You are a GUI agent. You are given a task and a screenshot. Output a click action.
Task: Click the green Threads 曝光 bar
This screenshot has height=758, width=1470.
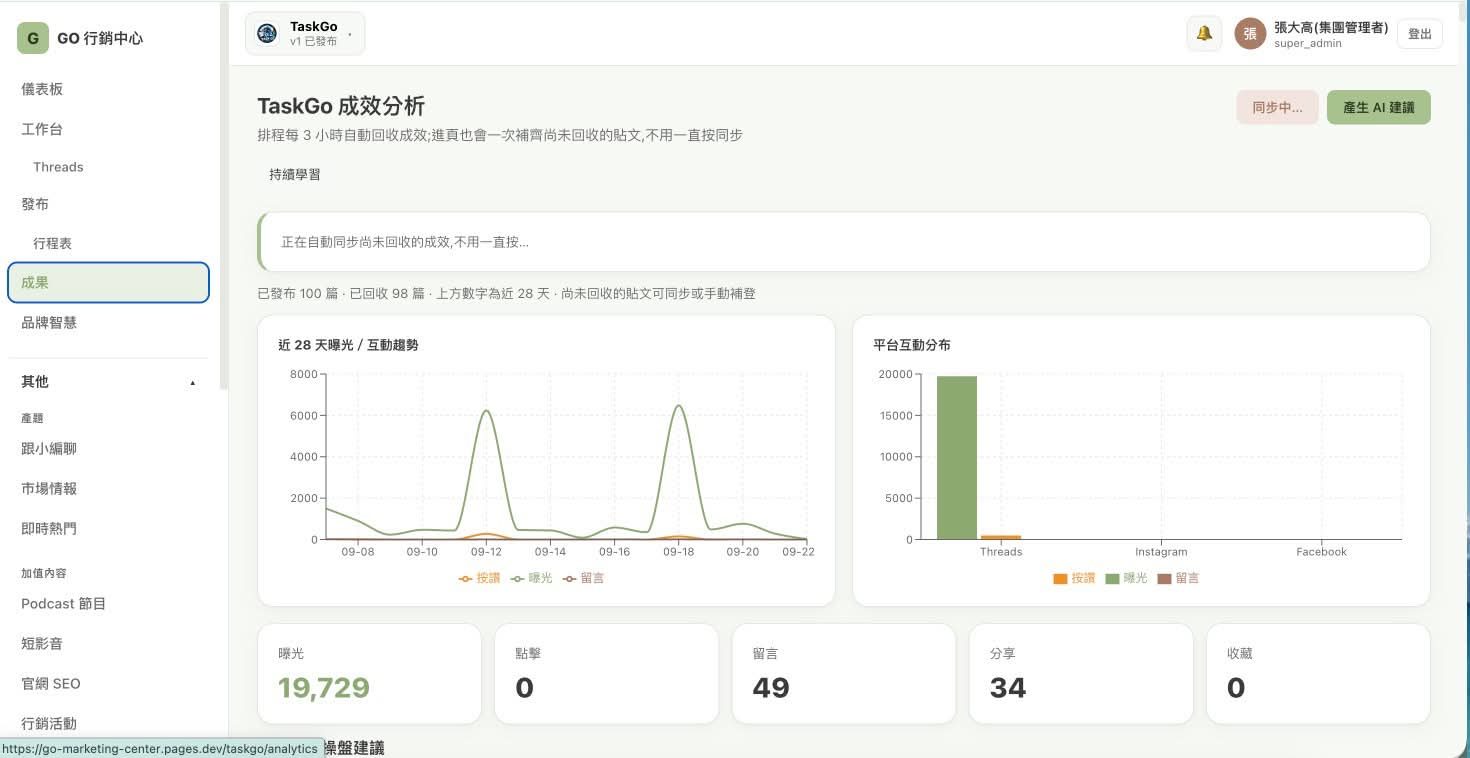click(957, 458)
